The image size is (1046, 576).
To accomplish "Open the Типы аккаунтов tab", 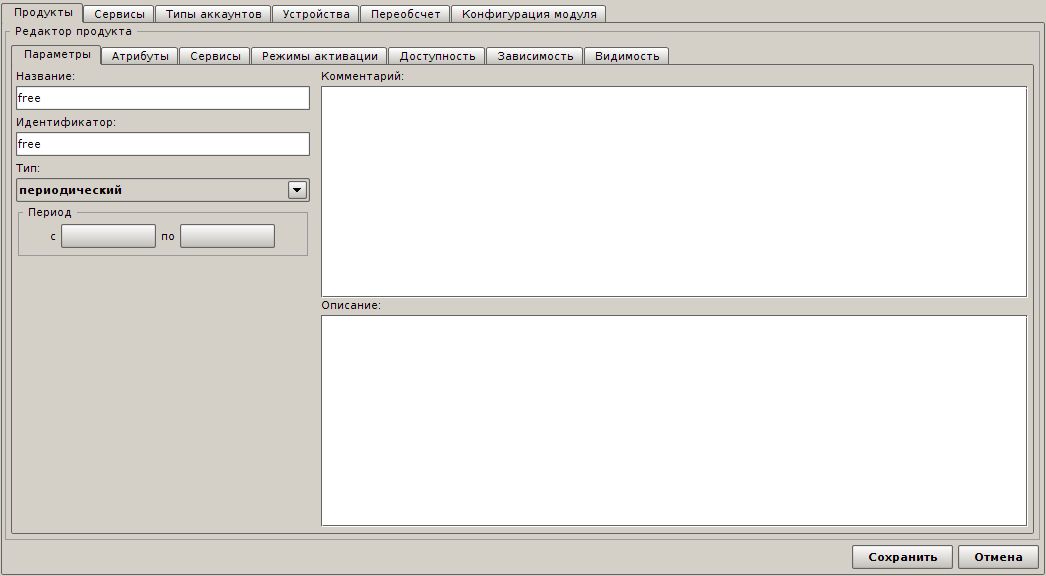I will click(x=213, y=14).
